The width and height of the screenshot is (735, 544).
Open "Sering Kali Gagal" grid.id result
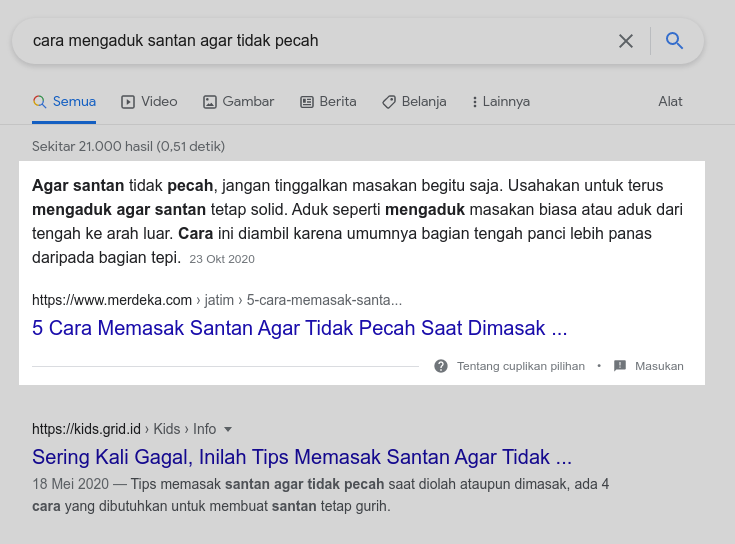(301, 458)
